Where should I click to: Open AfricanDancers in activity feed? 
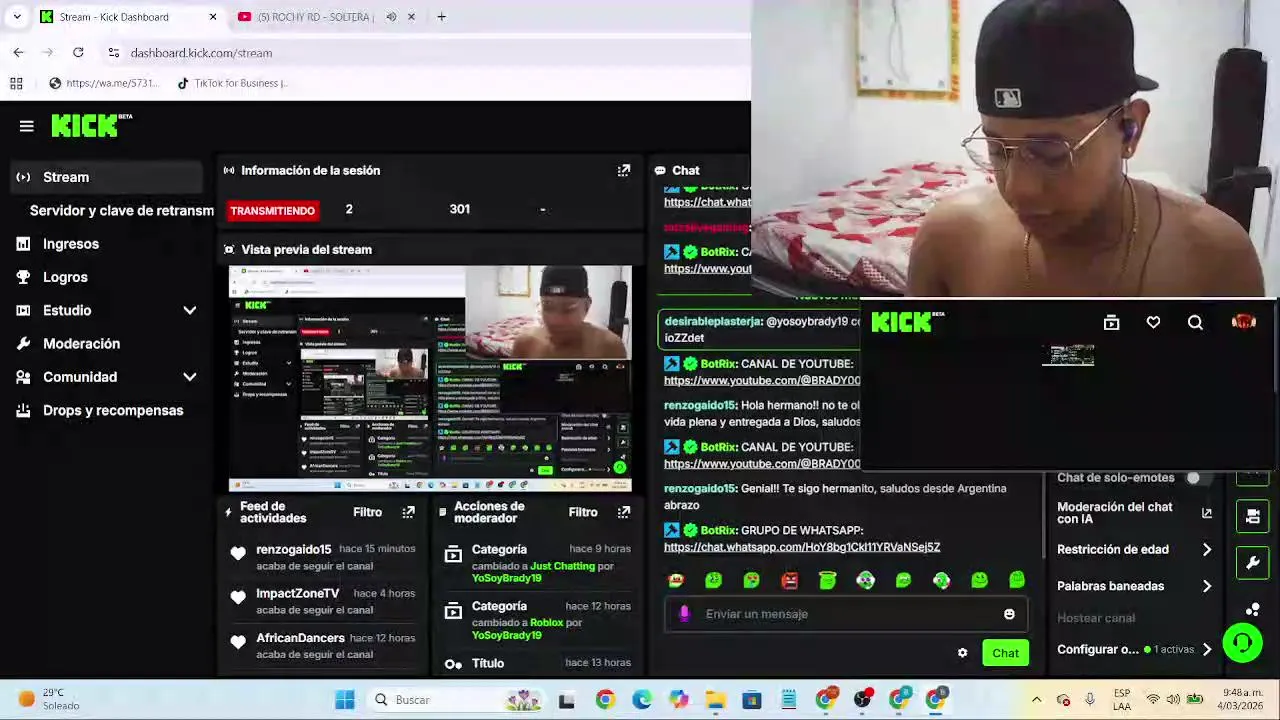300,638
